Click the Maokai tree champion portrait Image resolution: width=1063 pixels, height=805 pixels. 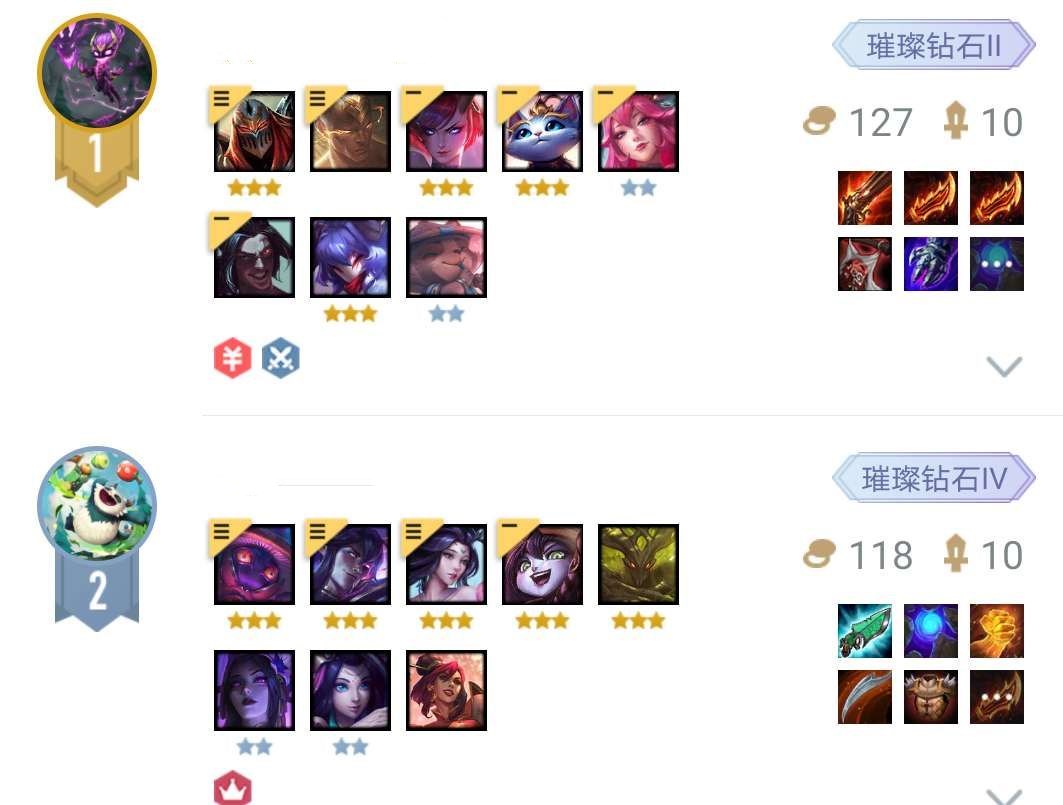pos(638,564)
